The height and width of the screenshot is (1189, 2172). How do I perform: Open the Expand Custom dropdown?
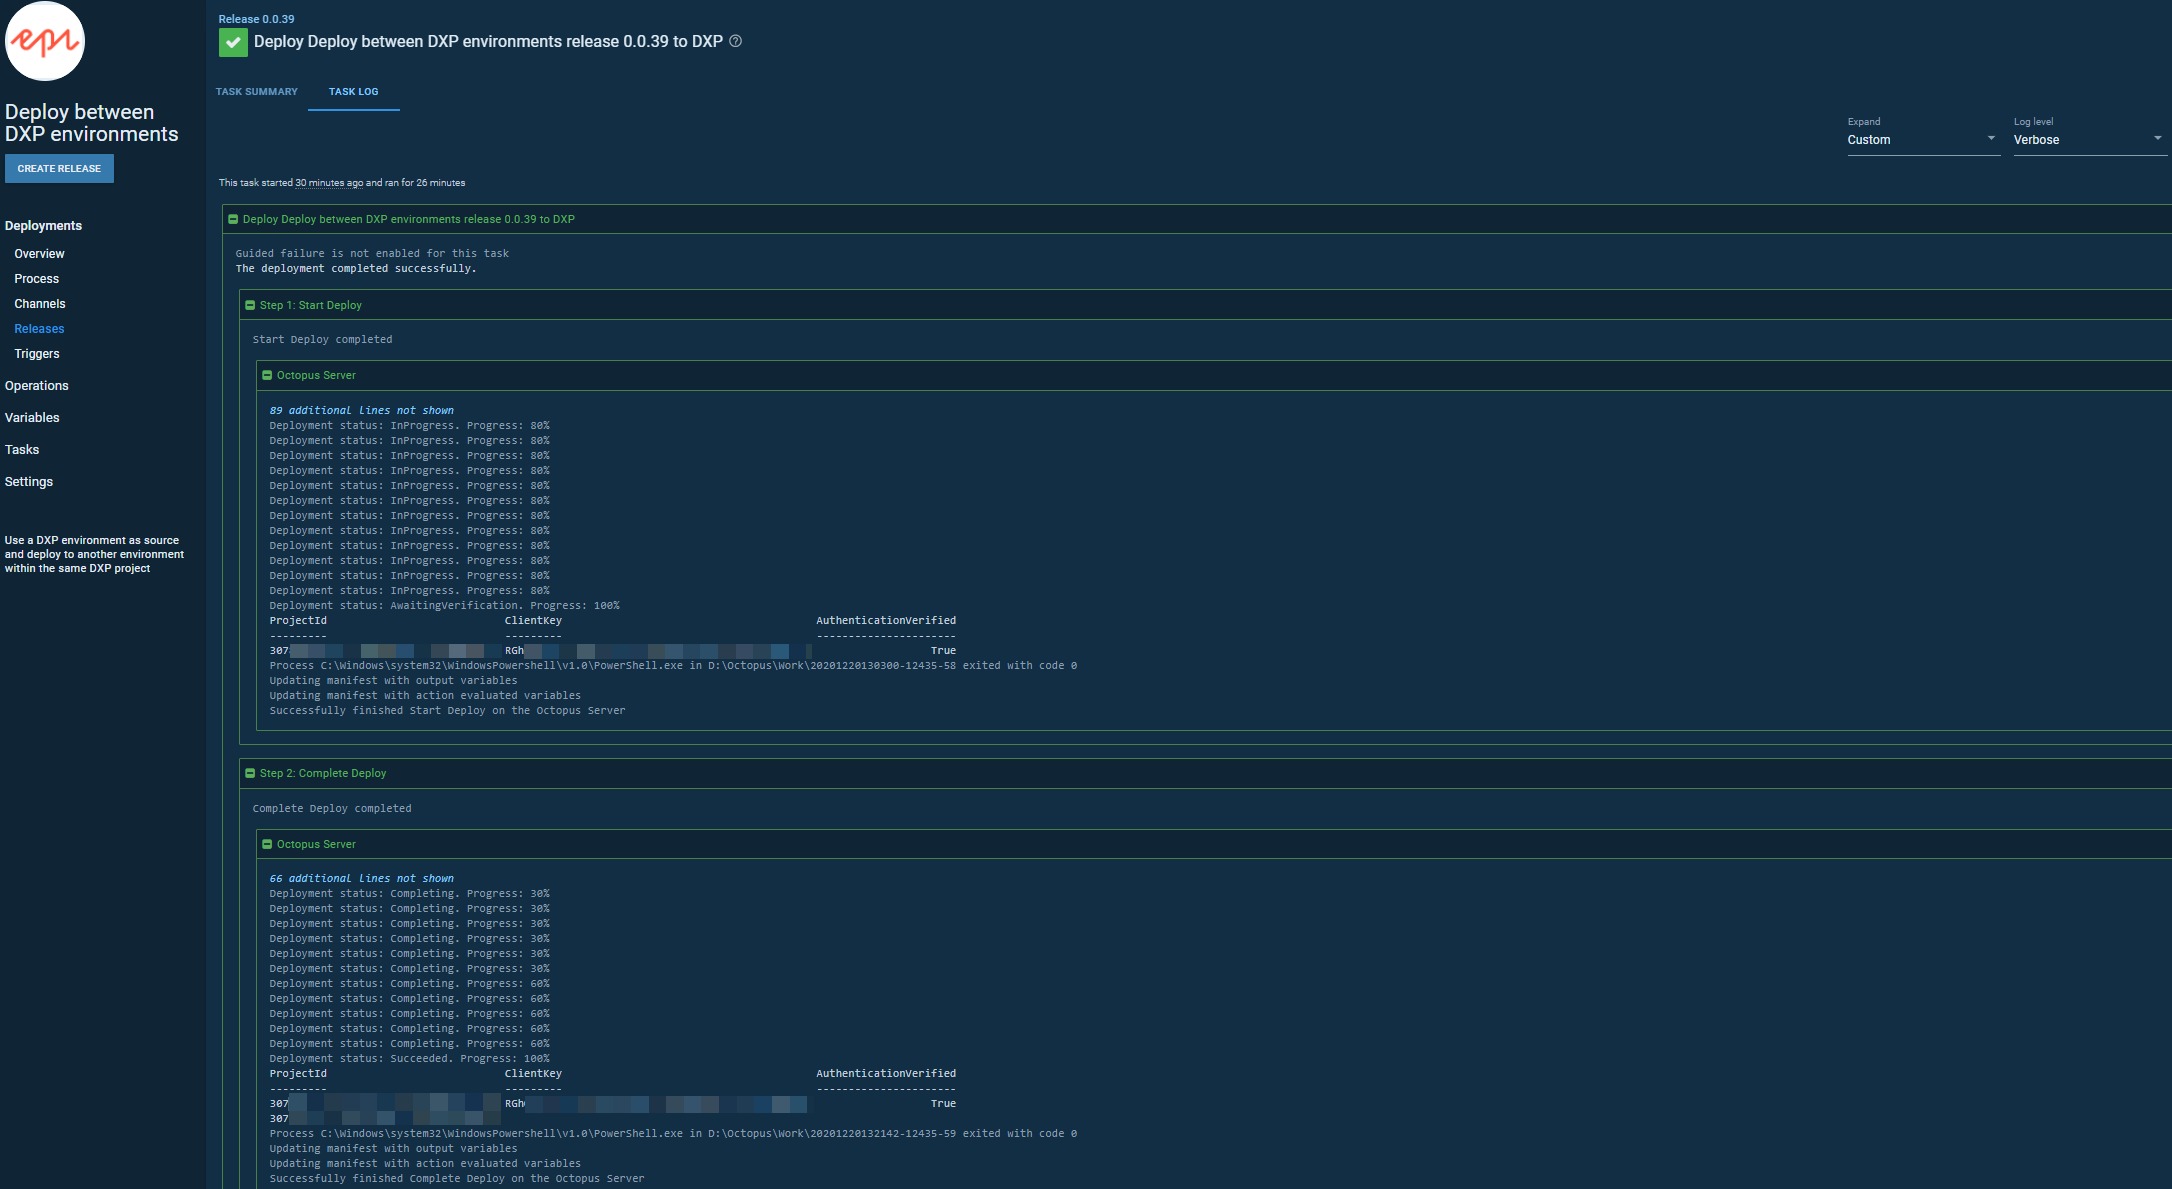(x=1921, y=140)
